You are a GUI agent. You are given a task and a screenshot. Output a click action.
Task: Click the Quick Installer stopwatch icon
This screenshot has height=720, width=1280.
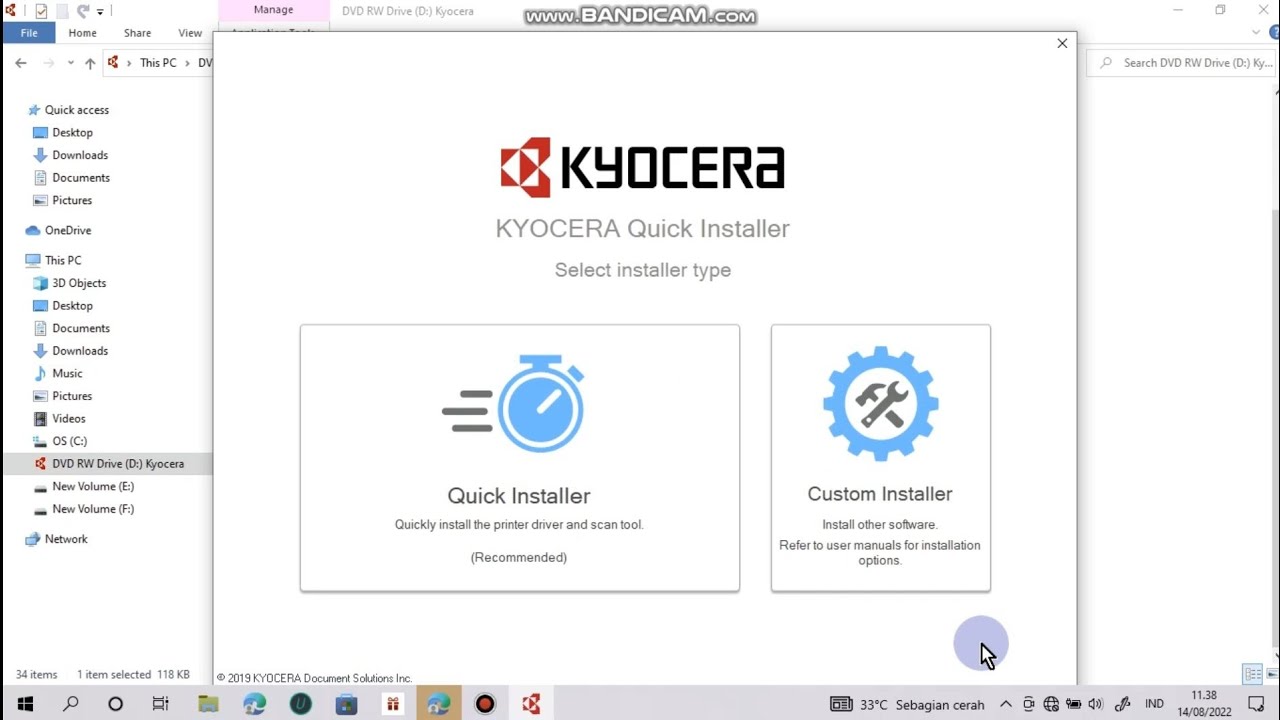pyautogui.click(x=514, y=403)
